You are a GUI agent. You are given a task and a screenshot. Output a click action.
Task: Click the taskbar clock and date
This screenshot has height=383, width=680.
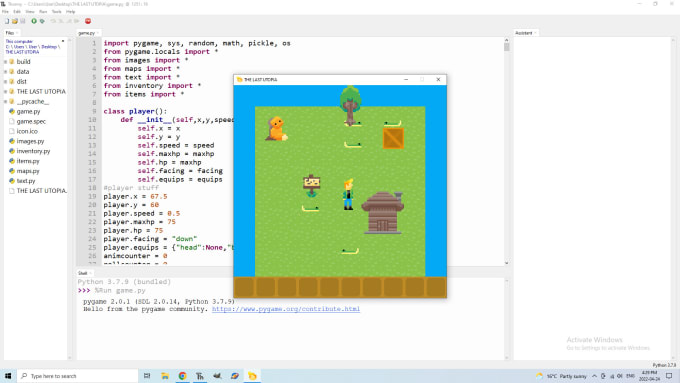click(649, 376)
